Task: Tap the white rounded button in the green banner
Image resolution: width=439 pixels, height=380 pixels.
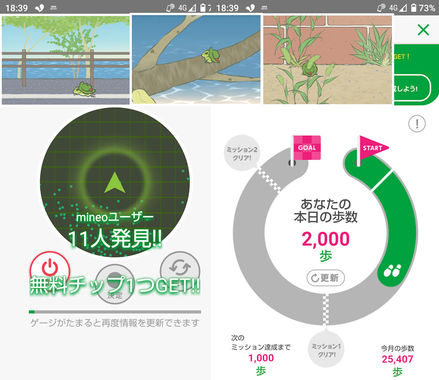Action: pos(412,88)
